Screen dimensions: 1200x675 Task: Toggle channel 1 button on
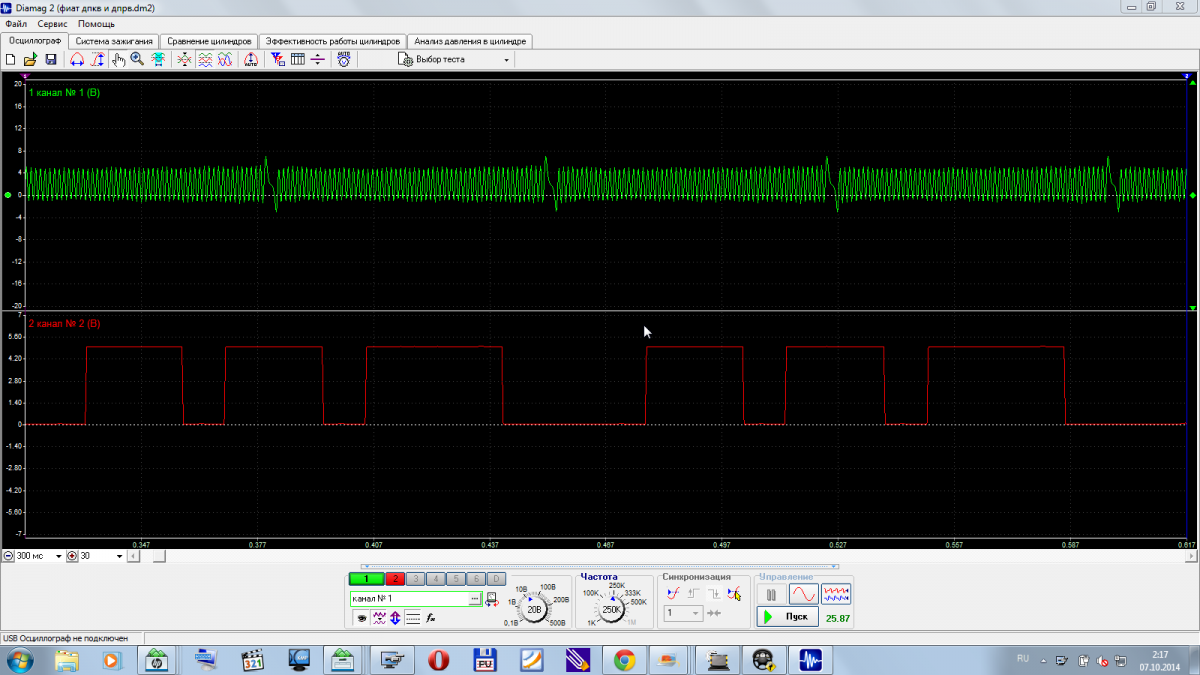click(x=366, y=578)
